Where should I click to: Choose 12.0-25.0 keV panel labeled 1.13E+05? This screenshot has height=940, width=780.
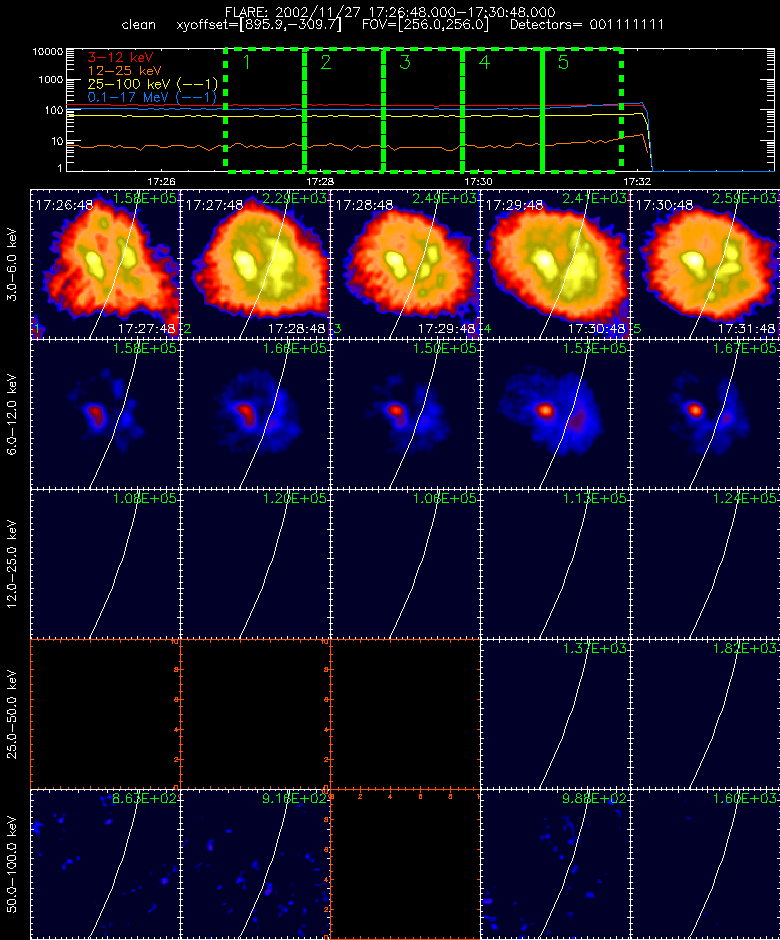point(555,564)
